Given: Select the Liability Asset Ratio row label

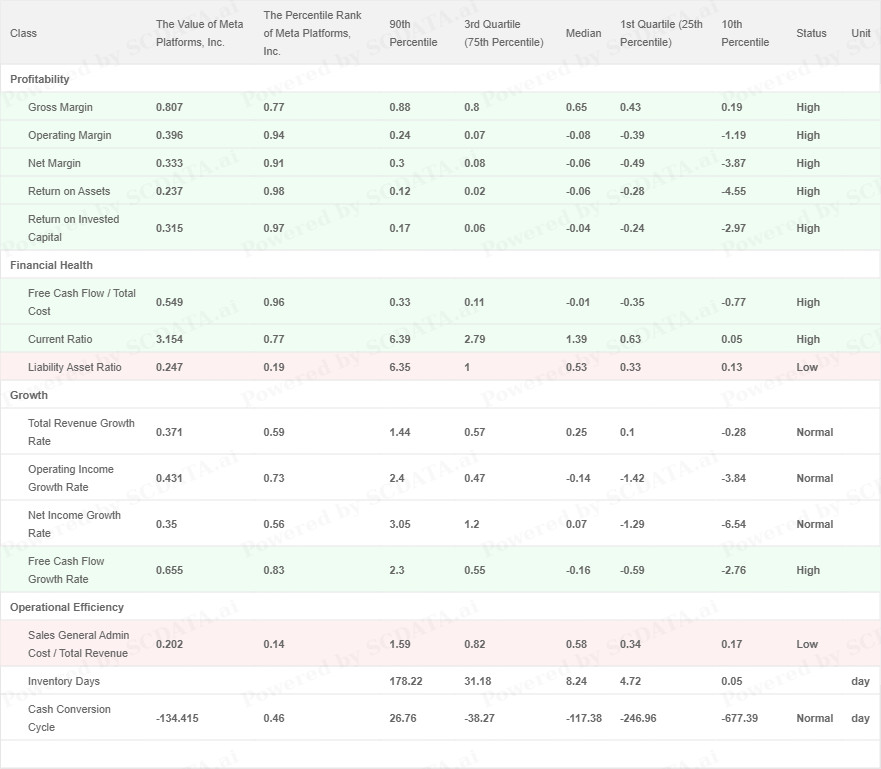Looking at the screenshot, I should 75,367.
